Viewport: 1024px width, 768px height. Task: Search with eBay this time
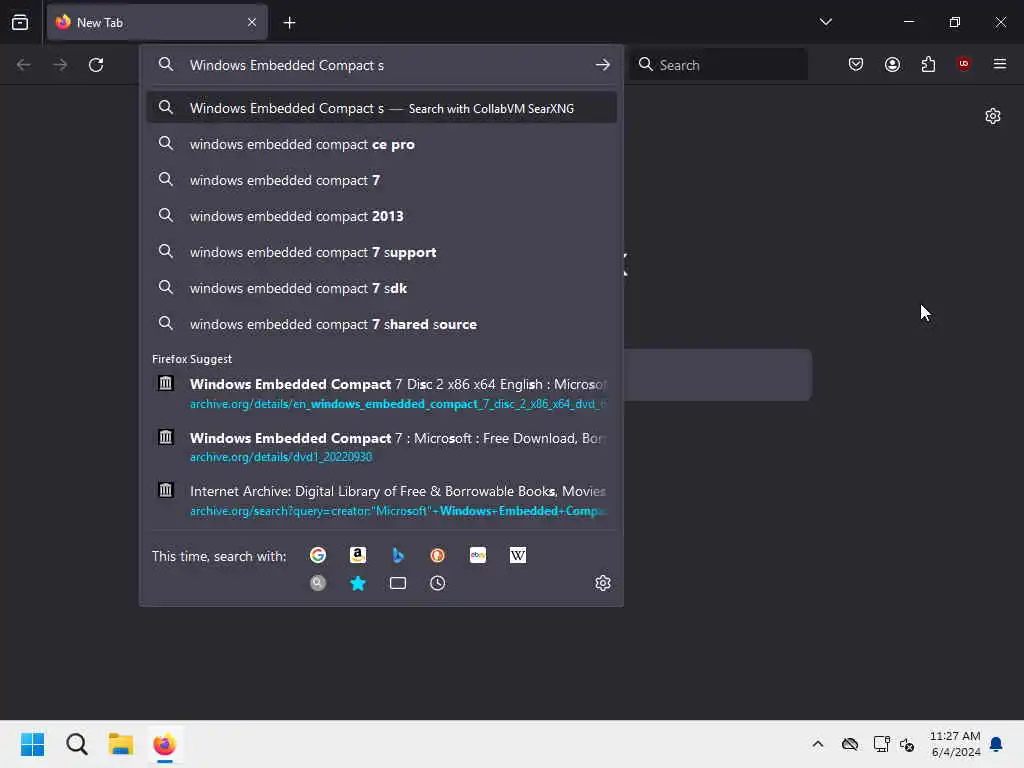pyautogui.click(x=478, y=555)
